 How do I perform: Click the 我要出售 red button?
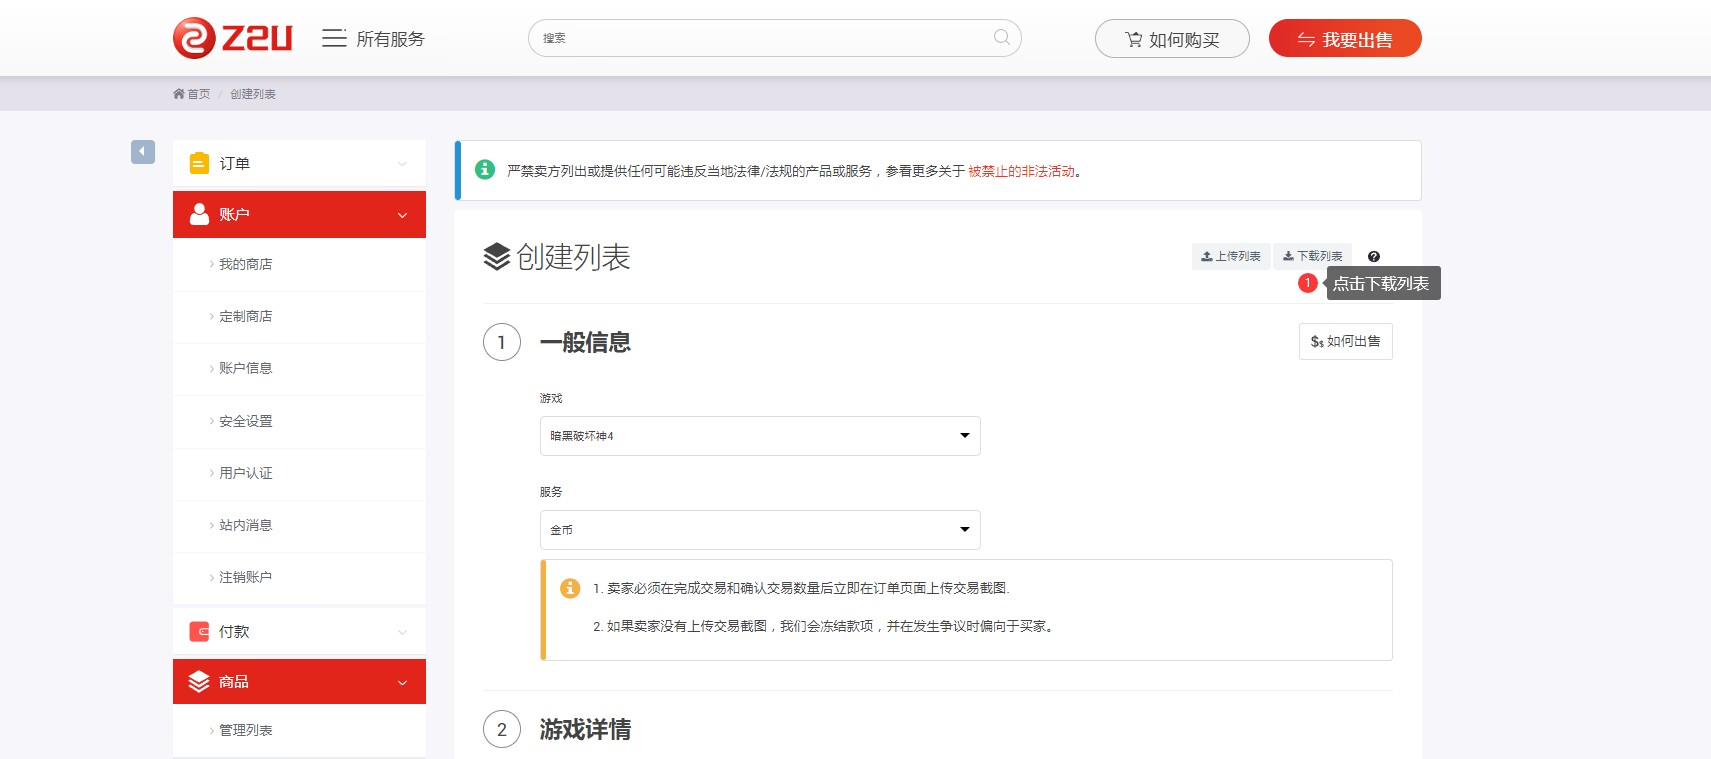[1345, 39]
